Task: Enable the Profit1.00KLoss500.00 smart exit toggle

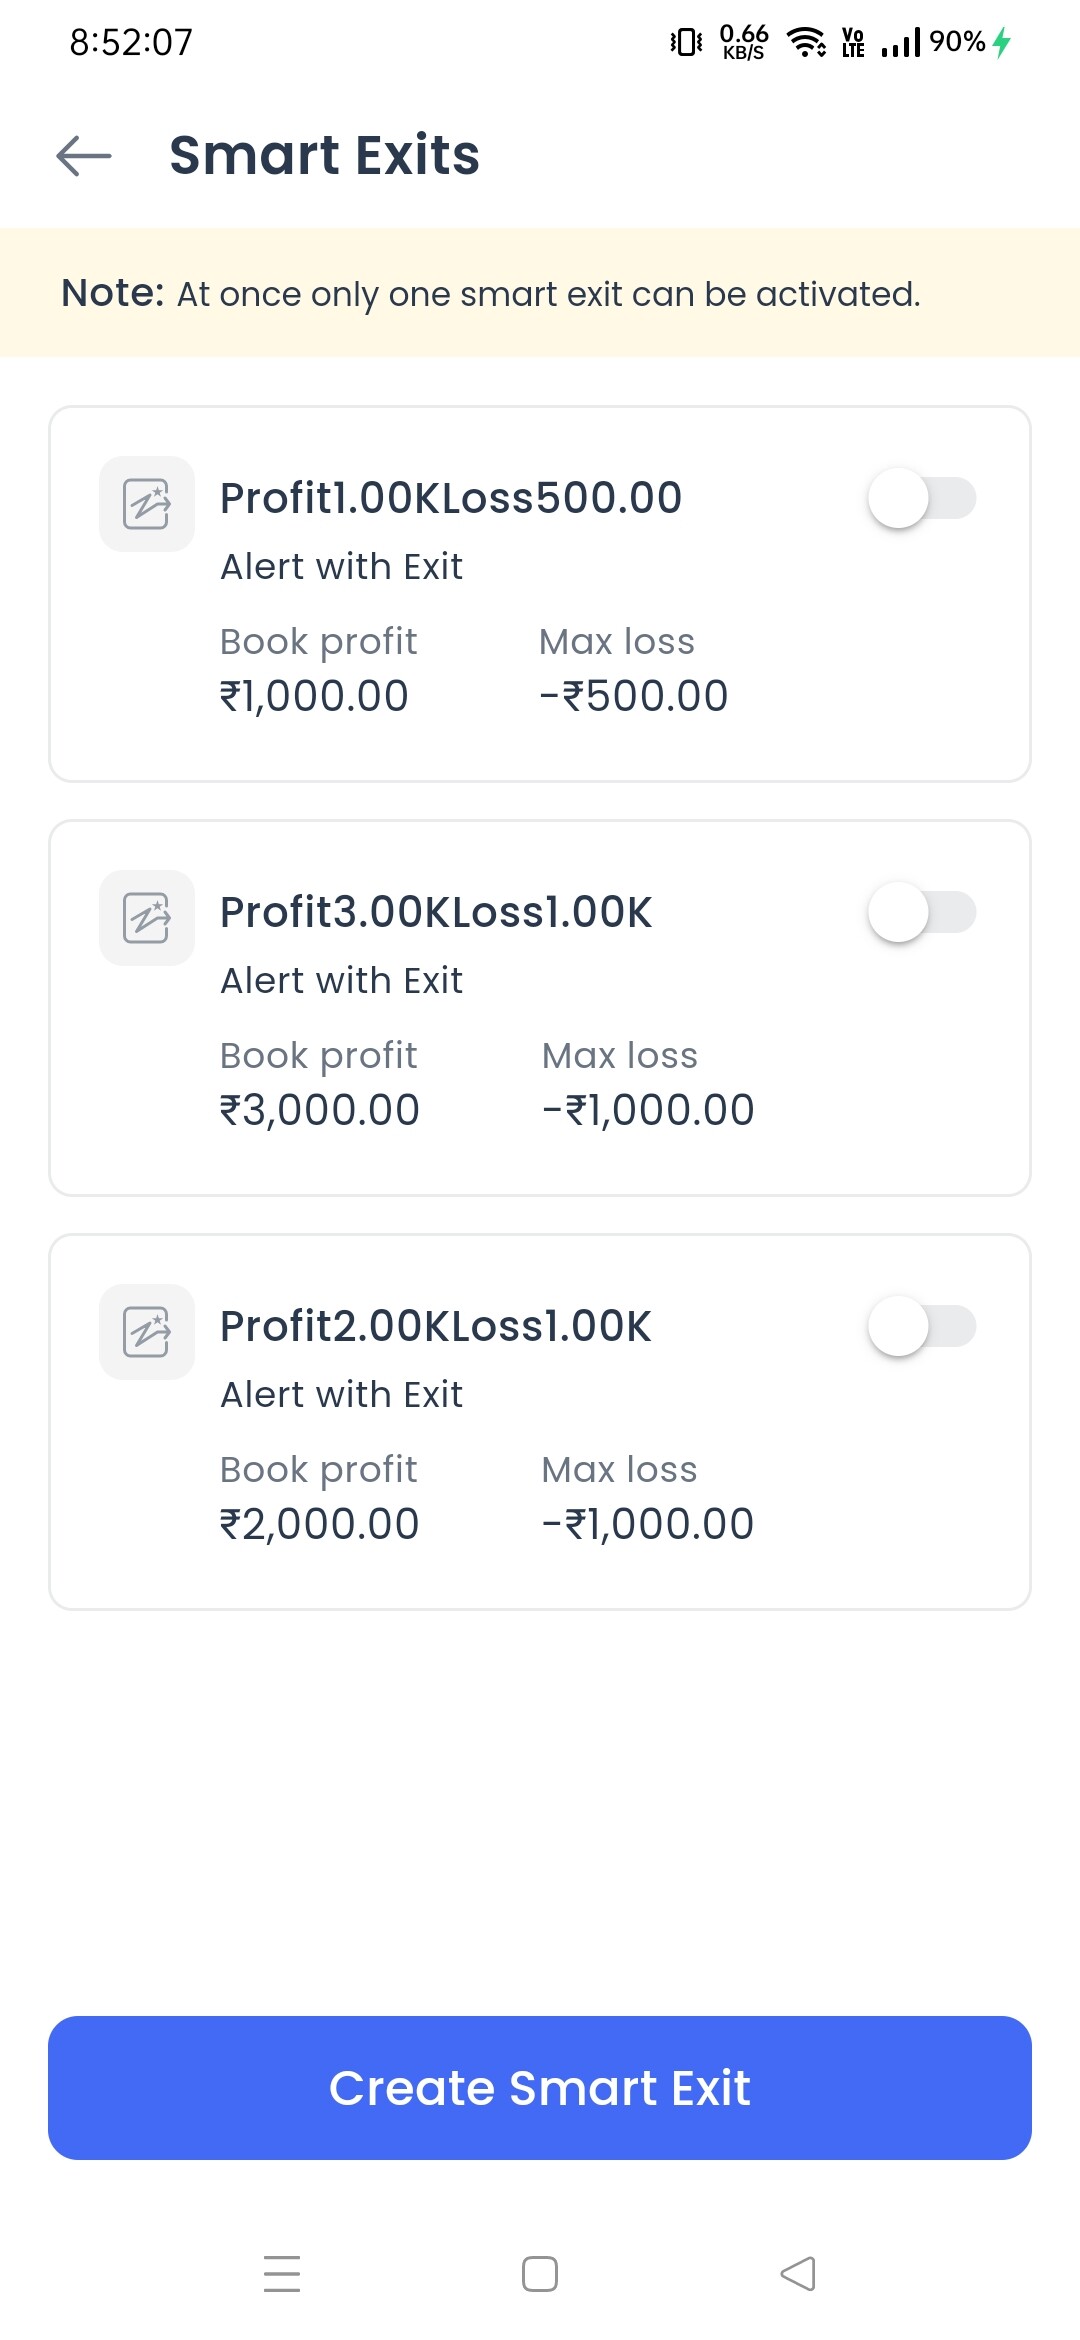Action: click(x=921, y=498)
